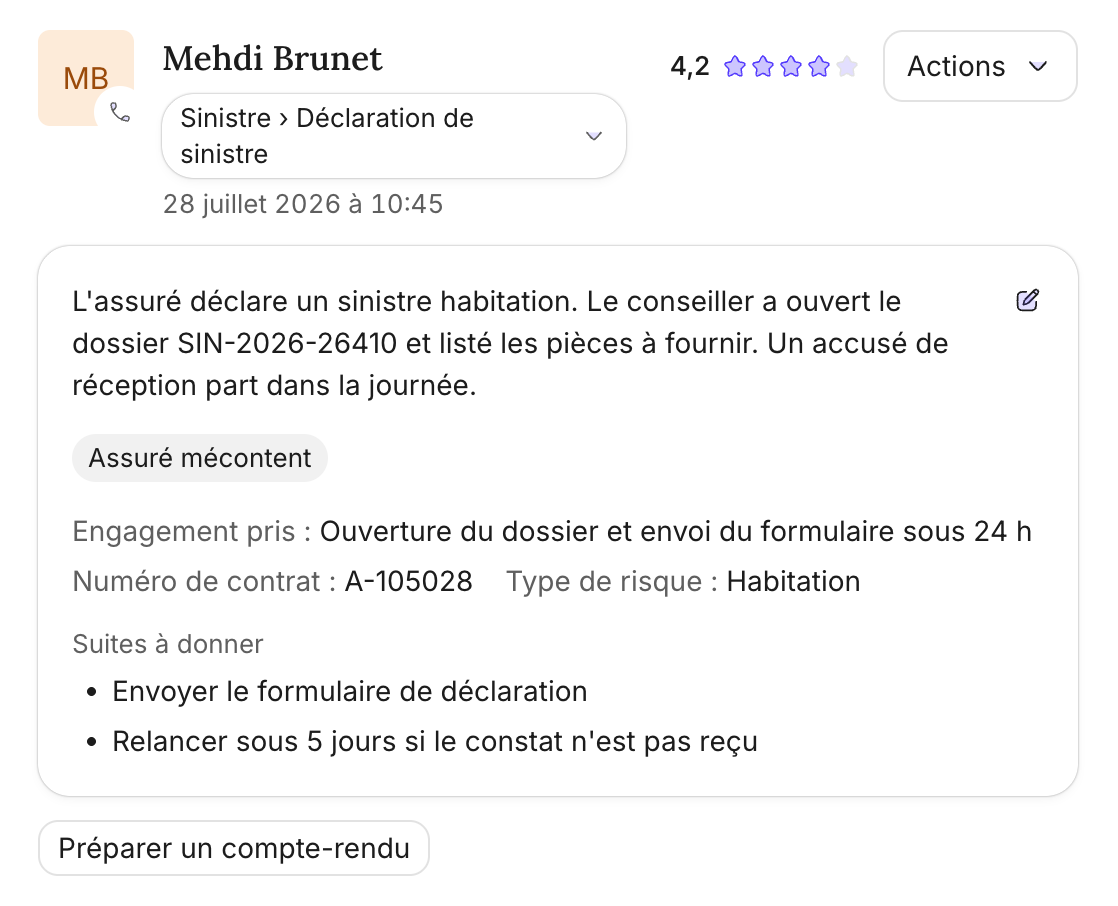This screenshot has width=1118, height=906.
Task: Select the second rating star
Action: [763, 66]
